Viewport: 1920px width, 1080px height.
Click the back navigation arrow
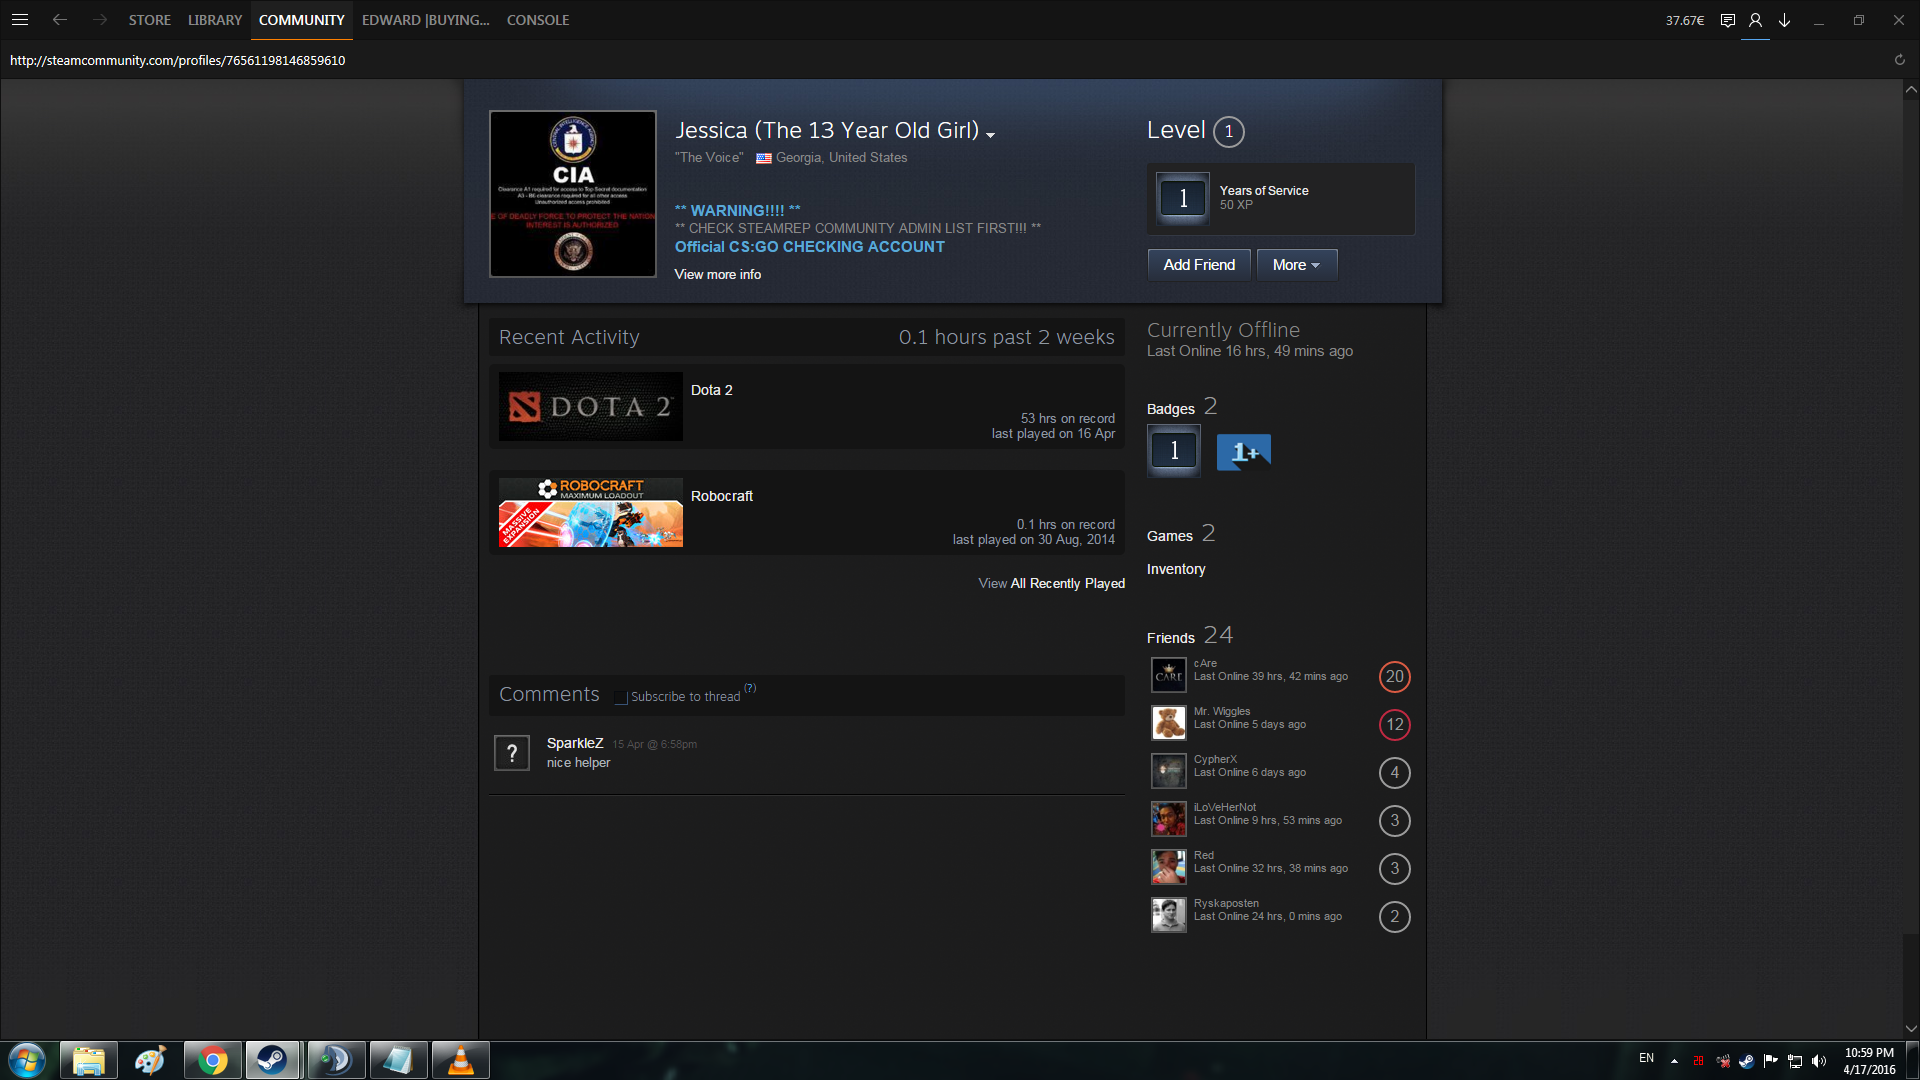click(60, 20)
